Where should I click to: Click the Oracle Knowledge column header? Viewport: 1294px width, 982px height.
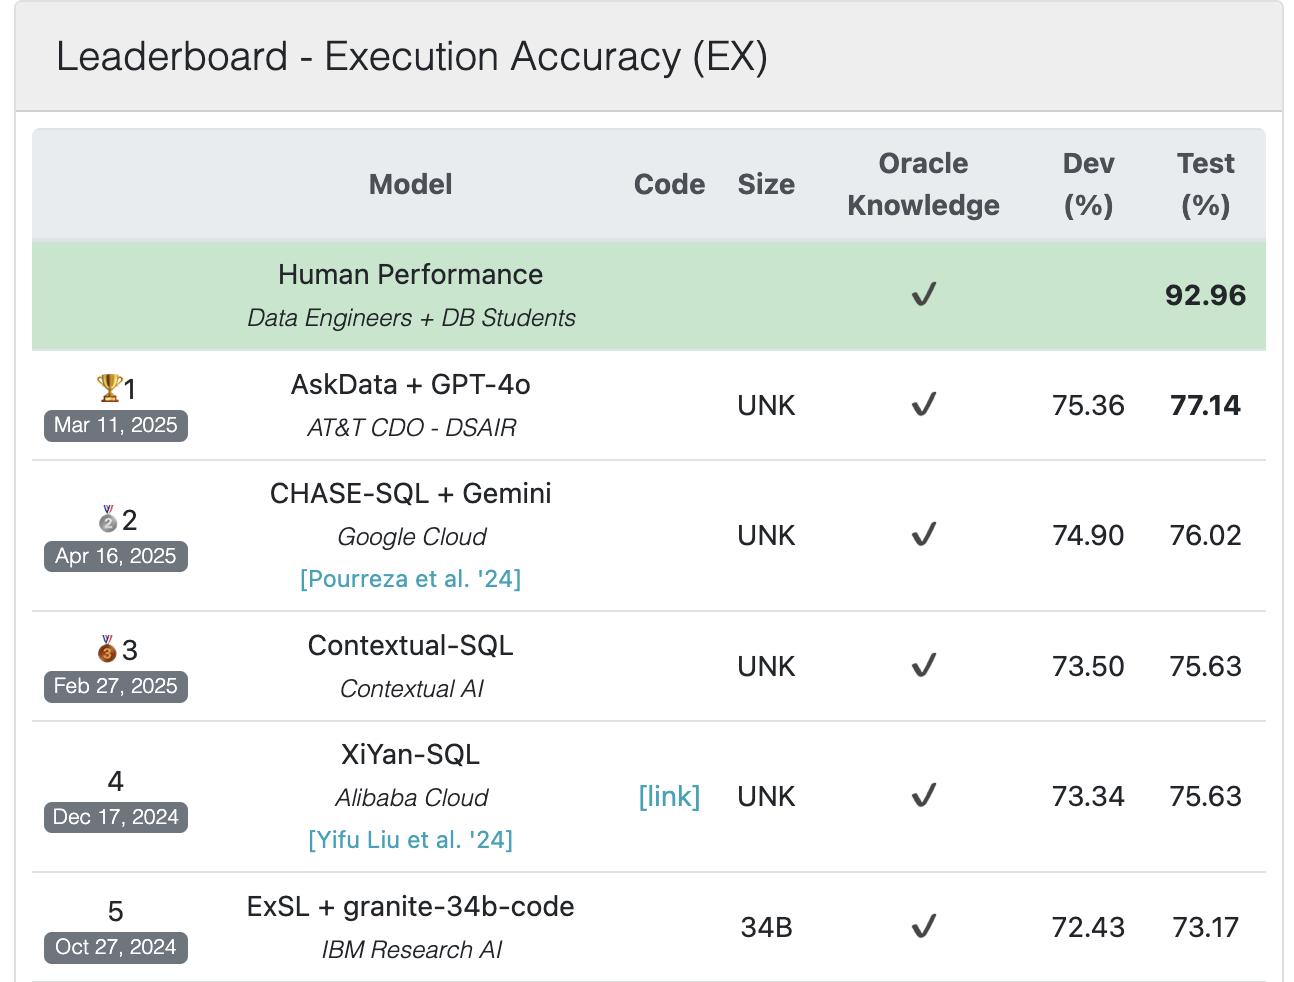coord(924,185)
